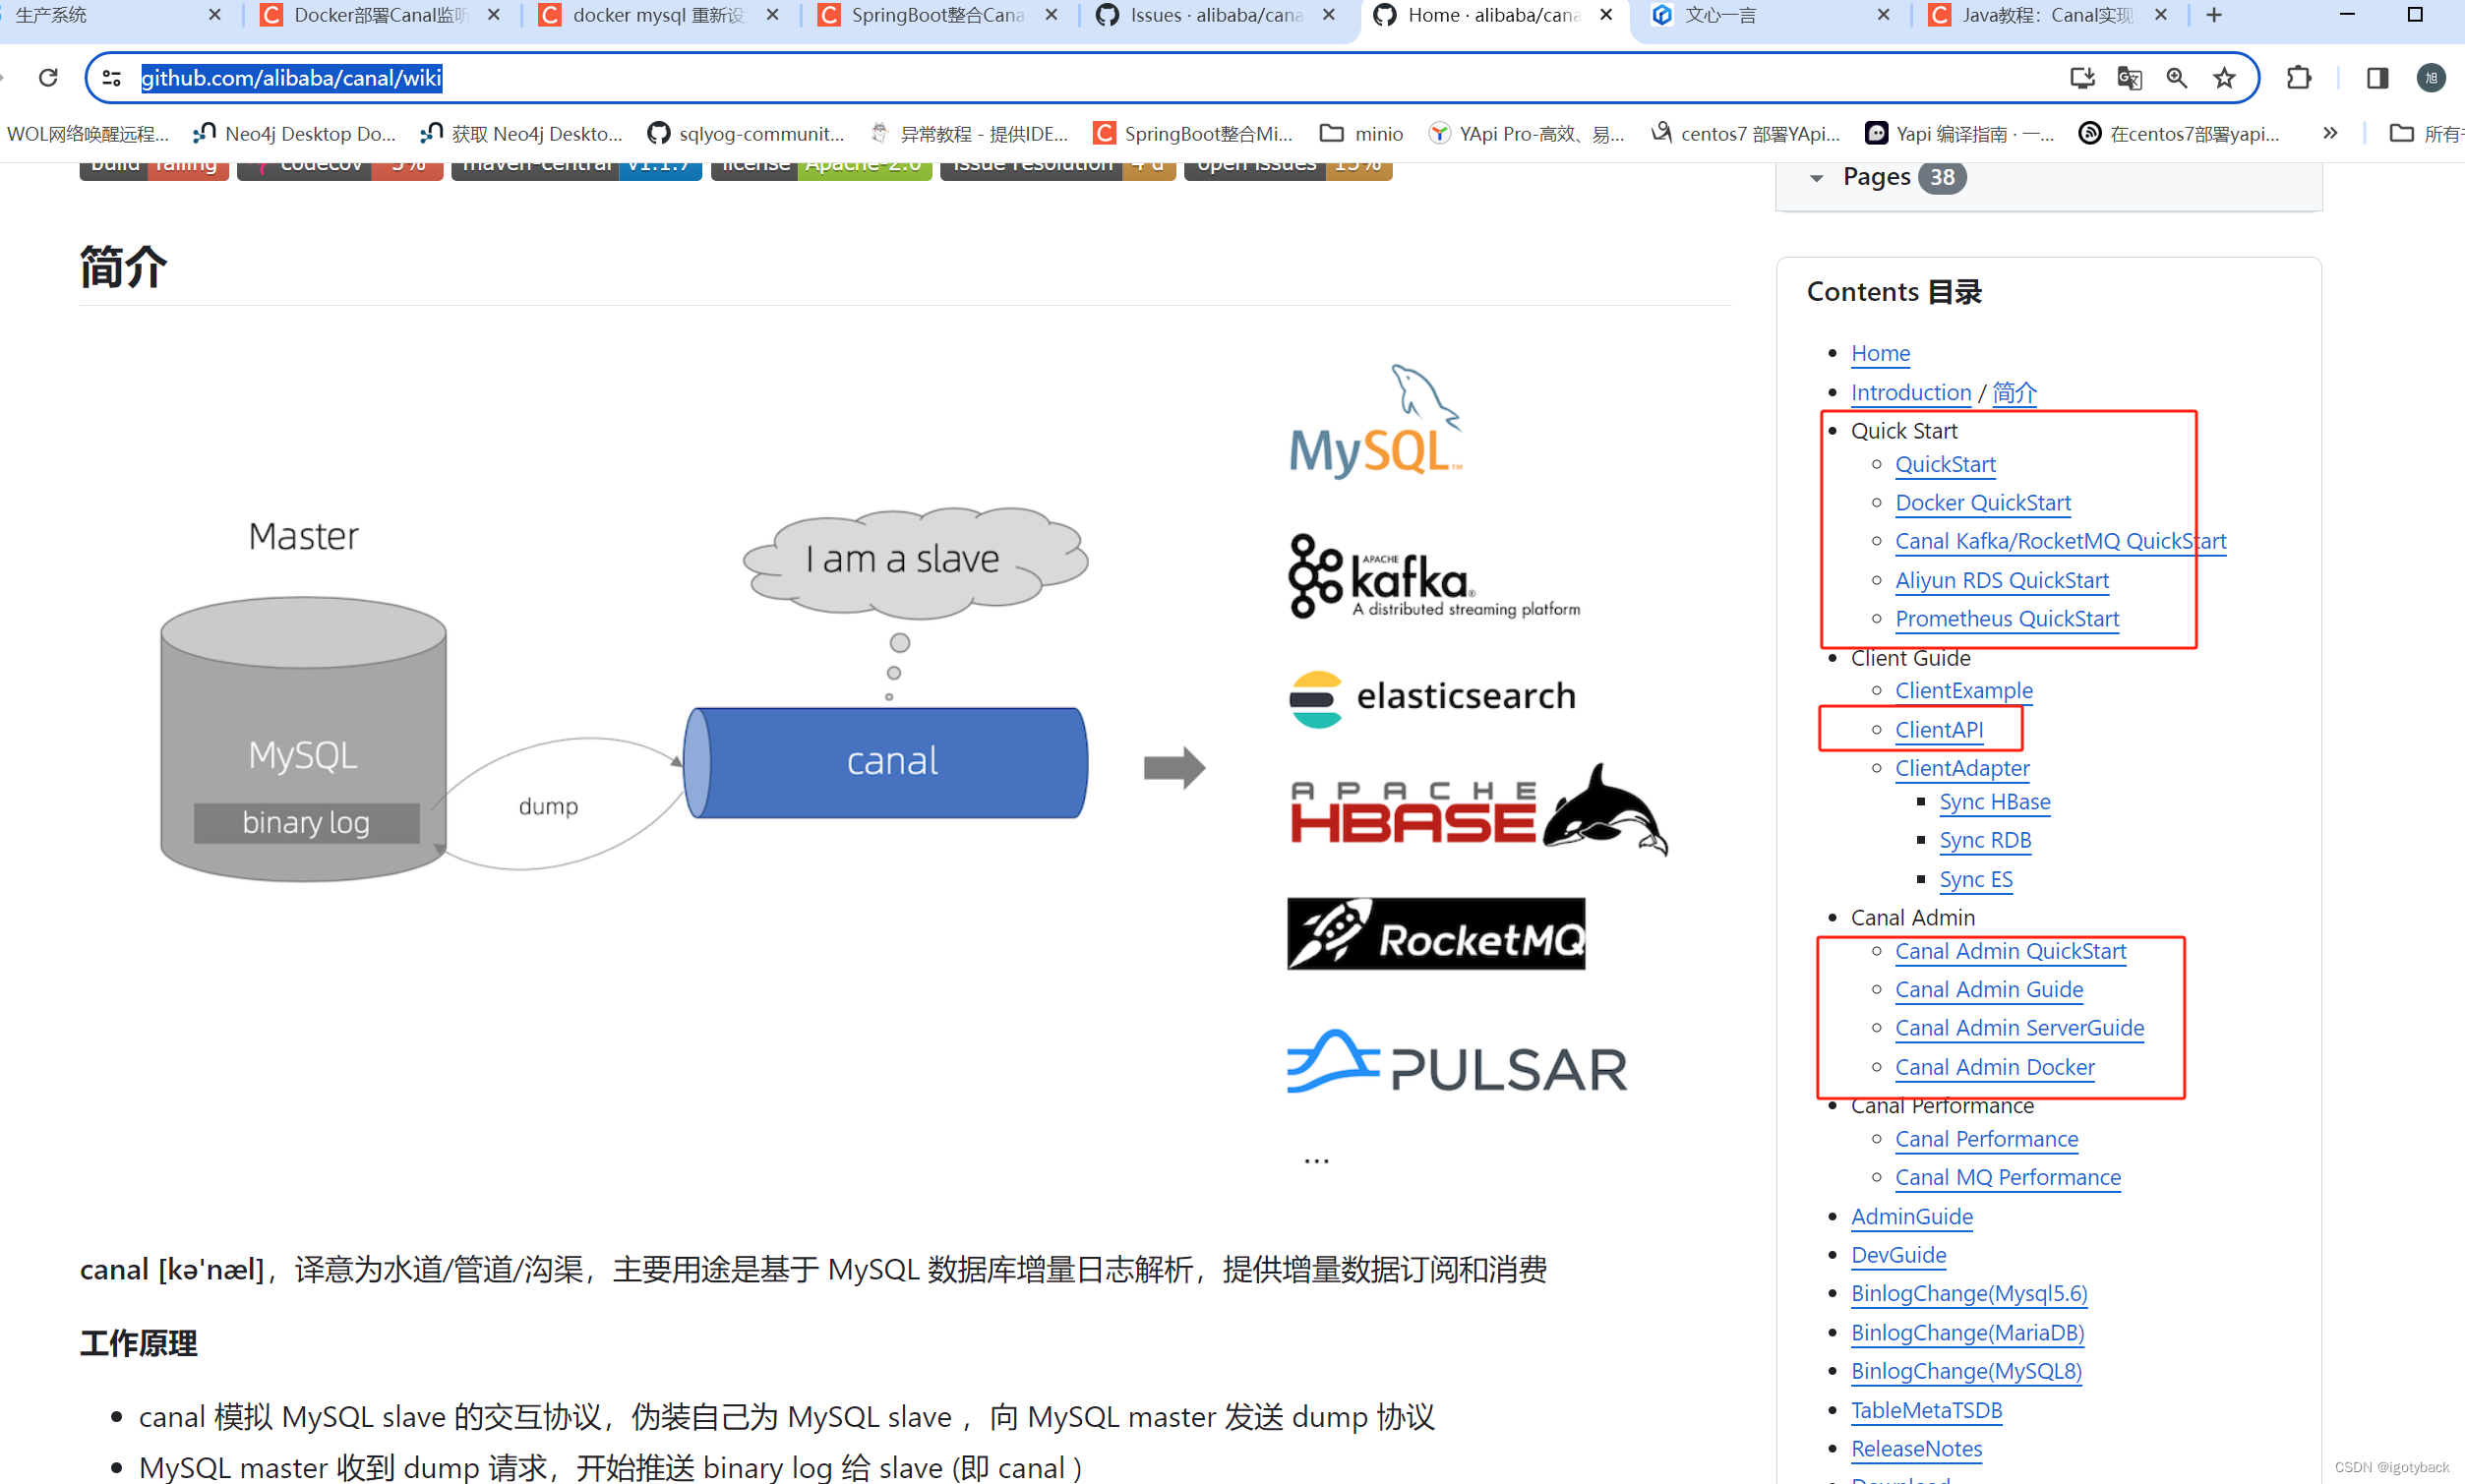Open 获取 Neo4j Deskto... bookmark

click(522, 133)
